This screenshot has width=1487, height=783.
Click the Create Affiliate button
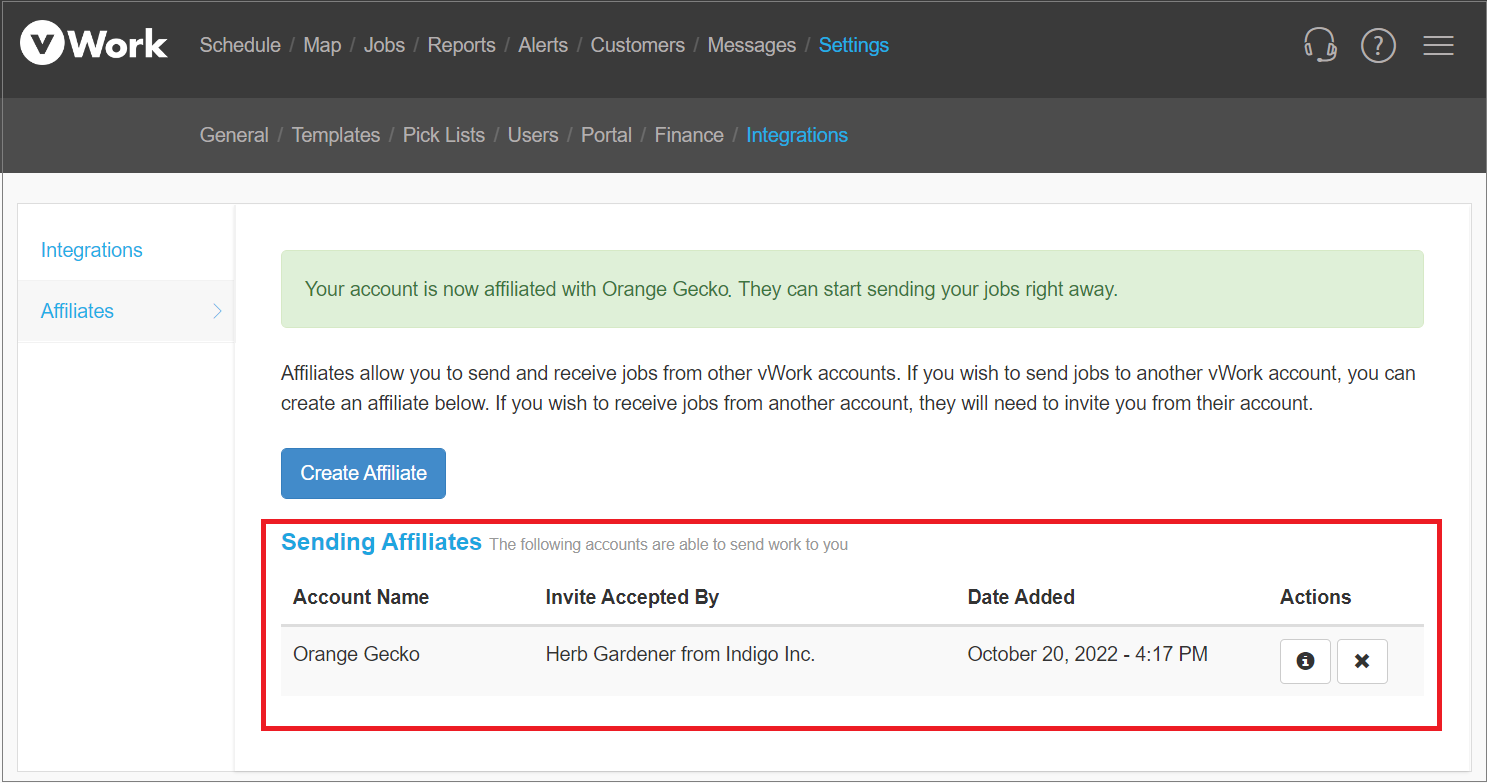click(363, 473)
